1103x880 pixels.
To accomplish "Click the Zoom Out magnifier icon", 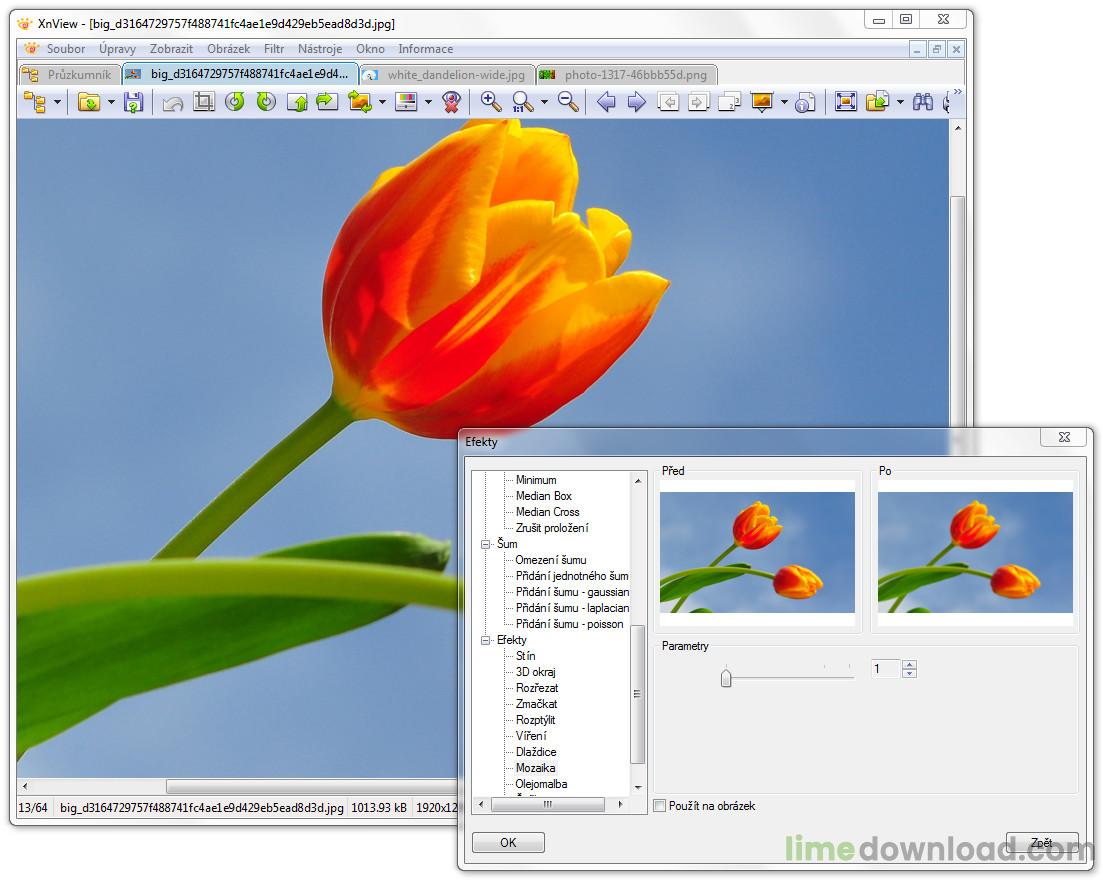I will pyautogui.click(x=568, y=101).
